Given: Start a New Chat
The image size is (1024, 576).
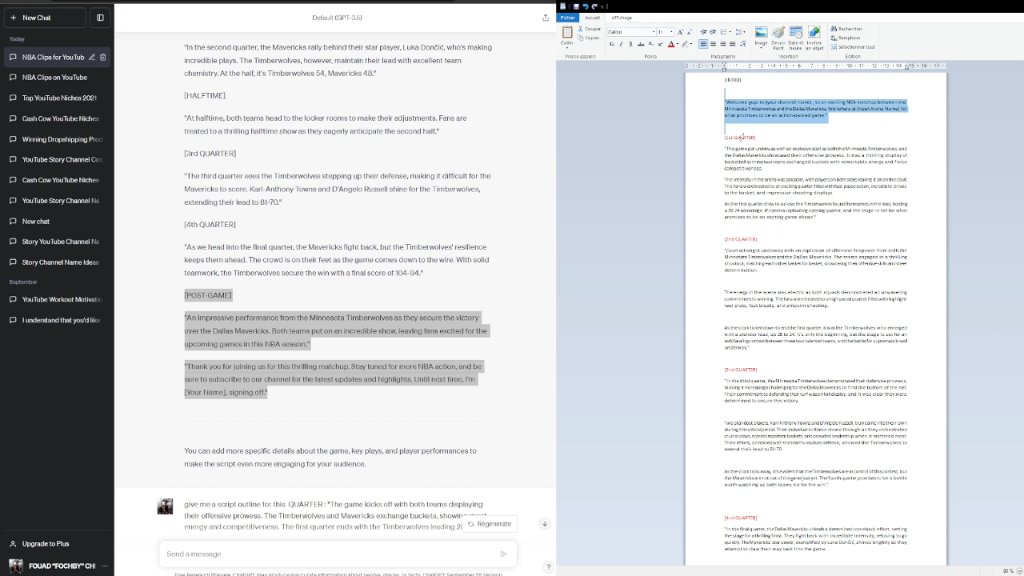Looking at the screenshot, I should click(44, 18).
